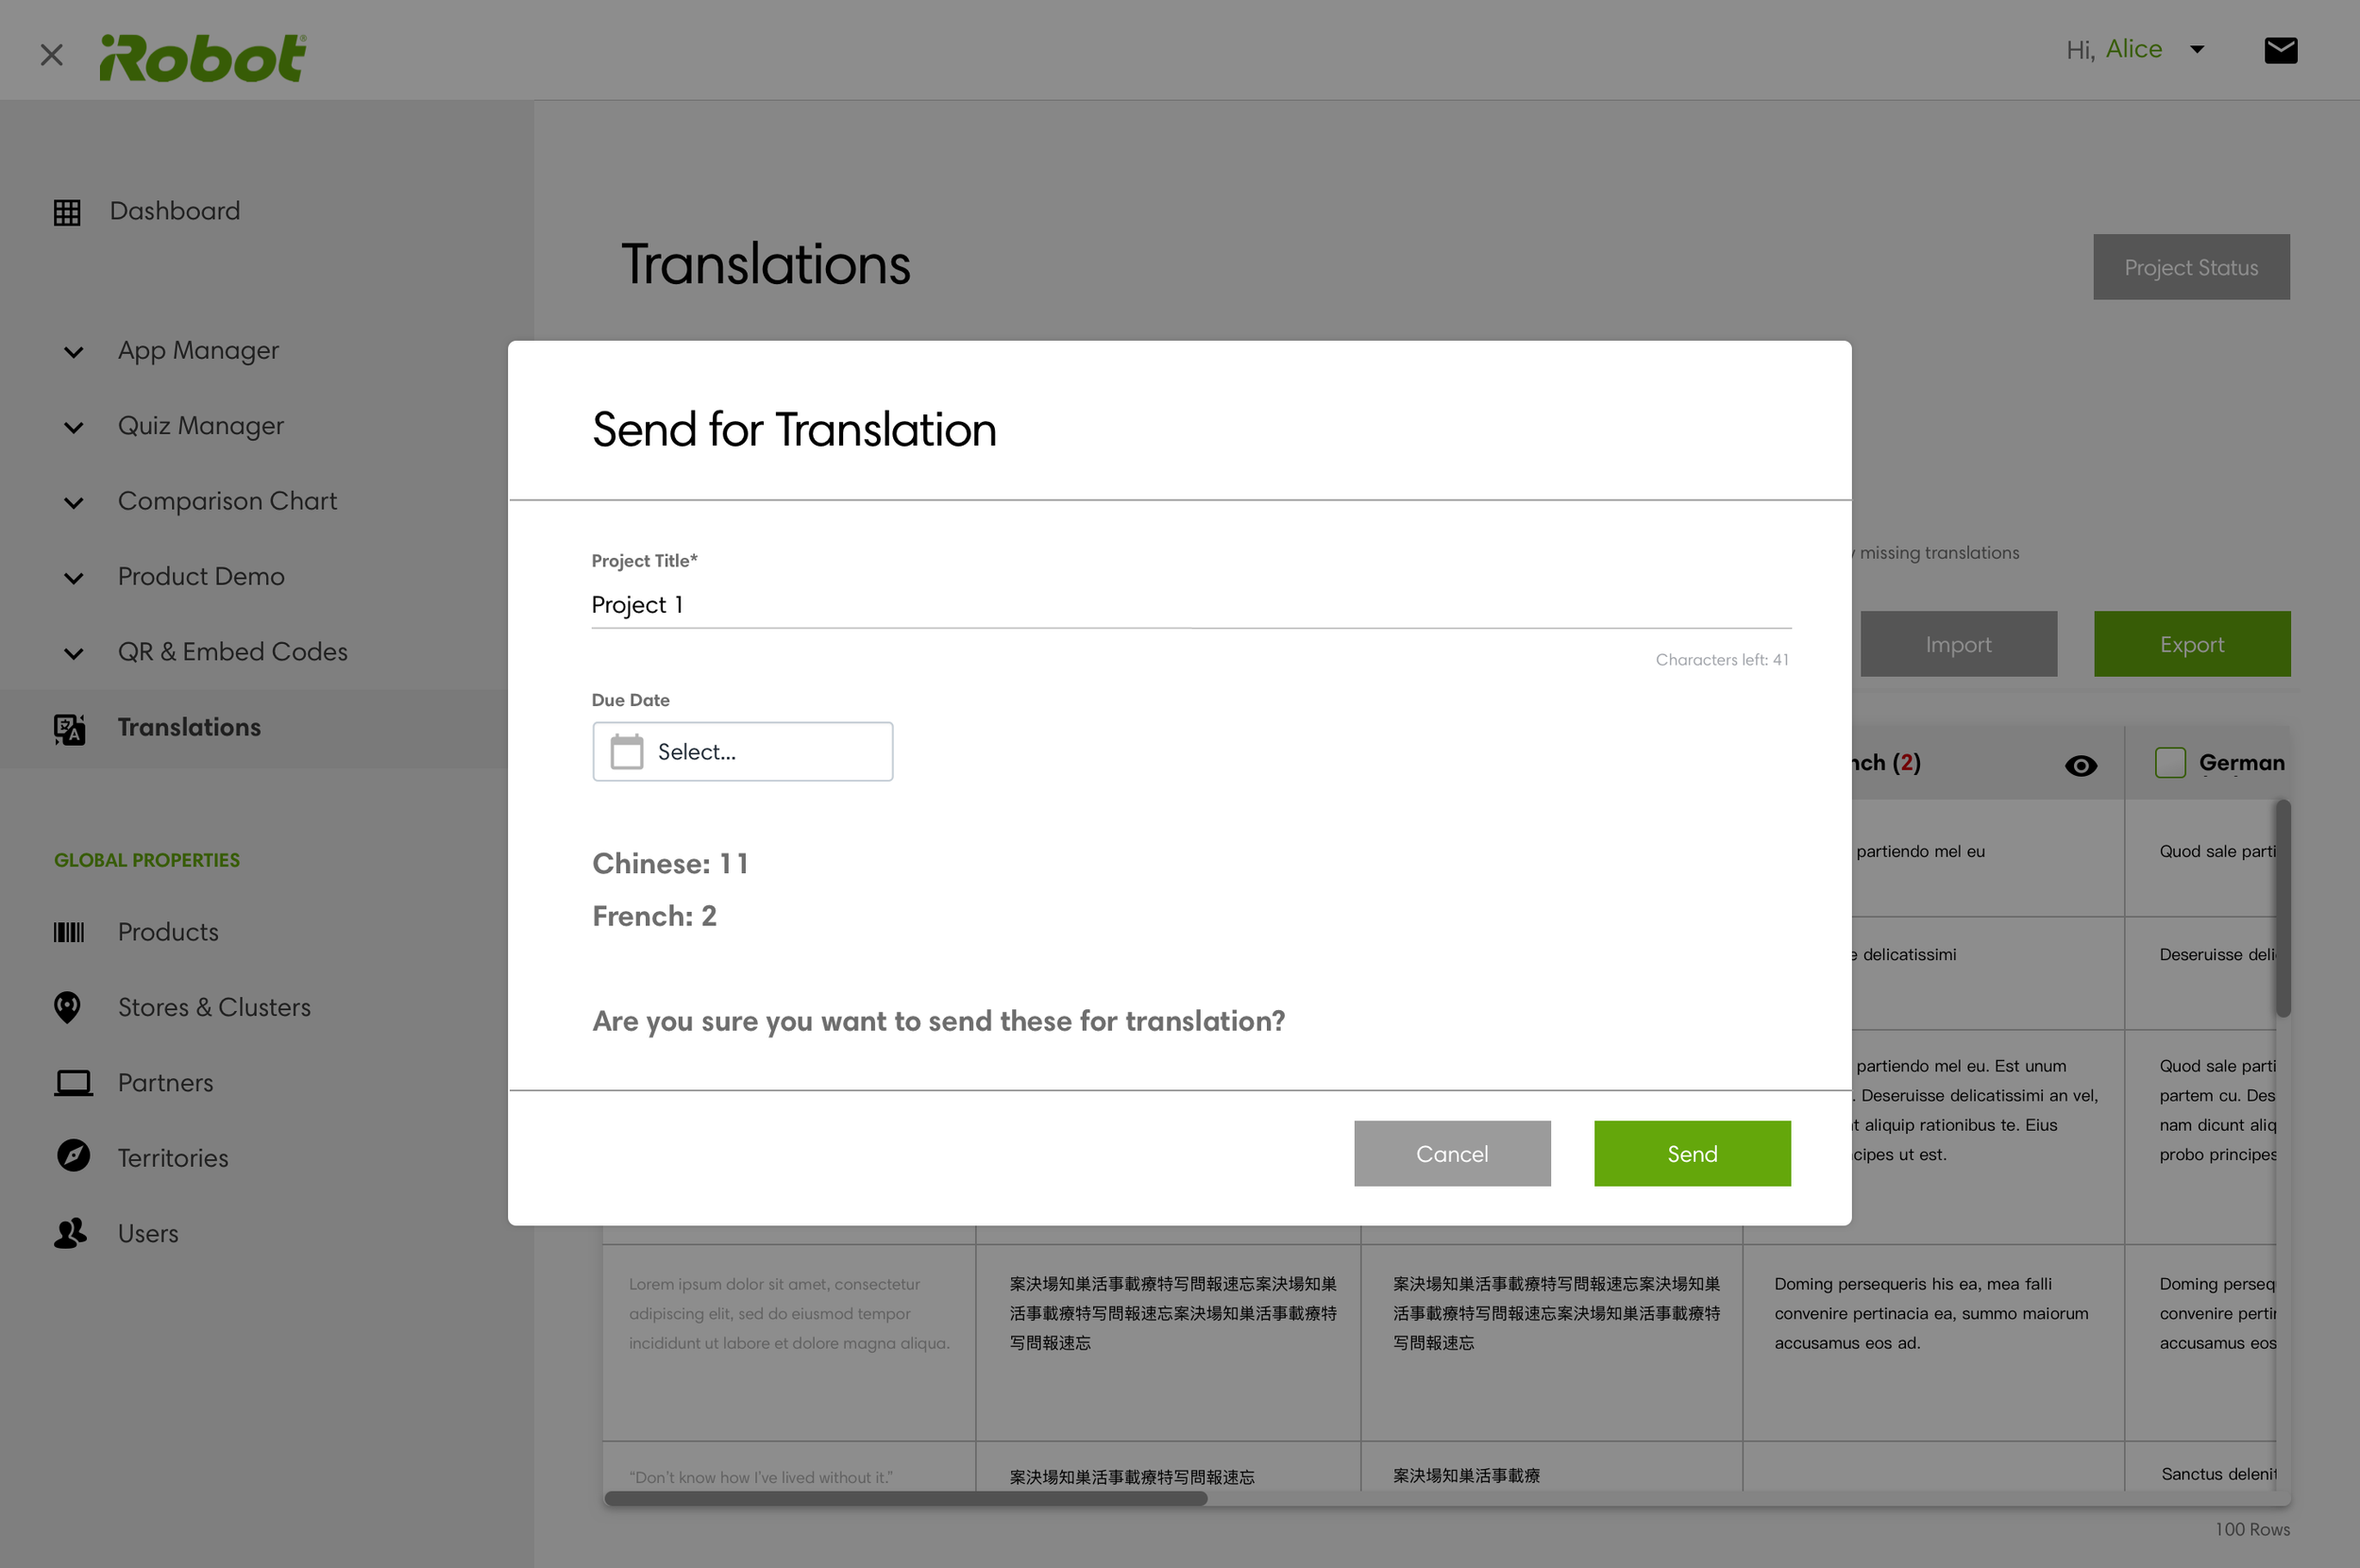Cancel the Send for Translation dialog
Screen dimensions: 2360x1568
pos(1451,1153)
